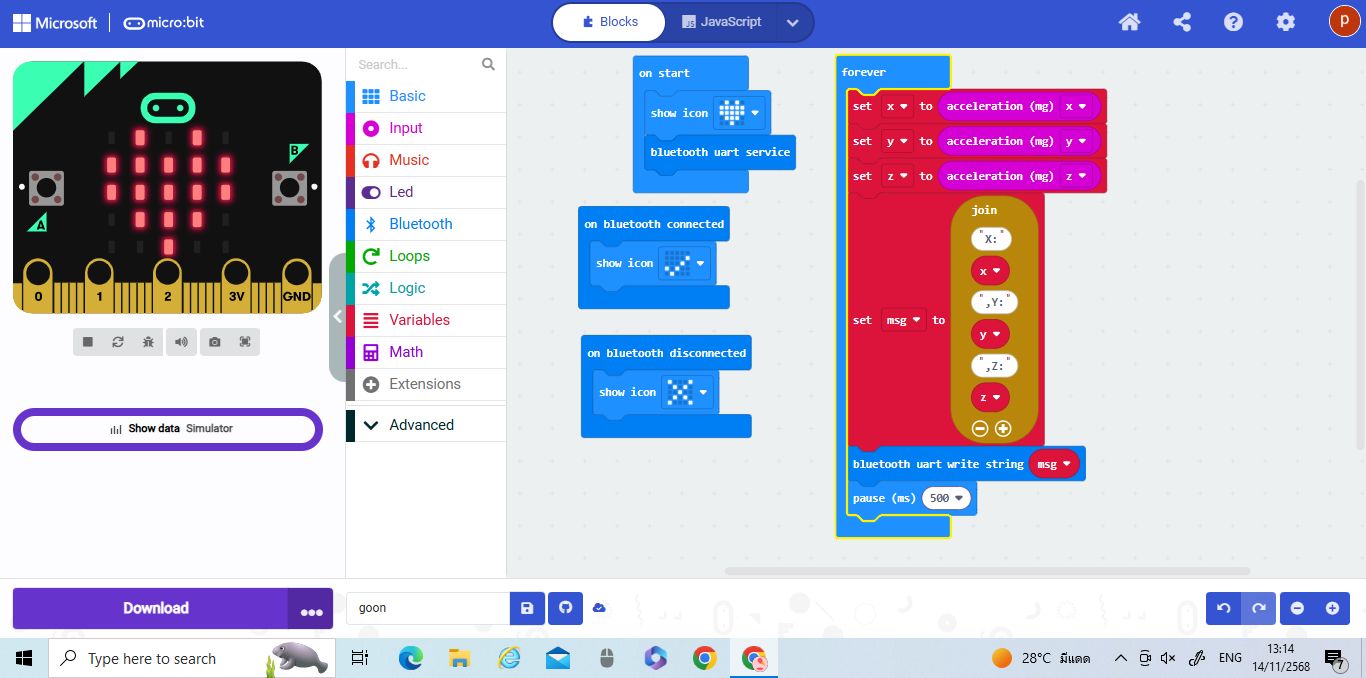Screen dimensions: 1366x678
Task: Zoom in on the blocks workspace
Action: 1332,608
